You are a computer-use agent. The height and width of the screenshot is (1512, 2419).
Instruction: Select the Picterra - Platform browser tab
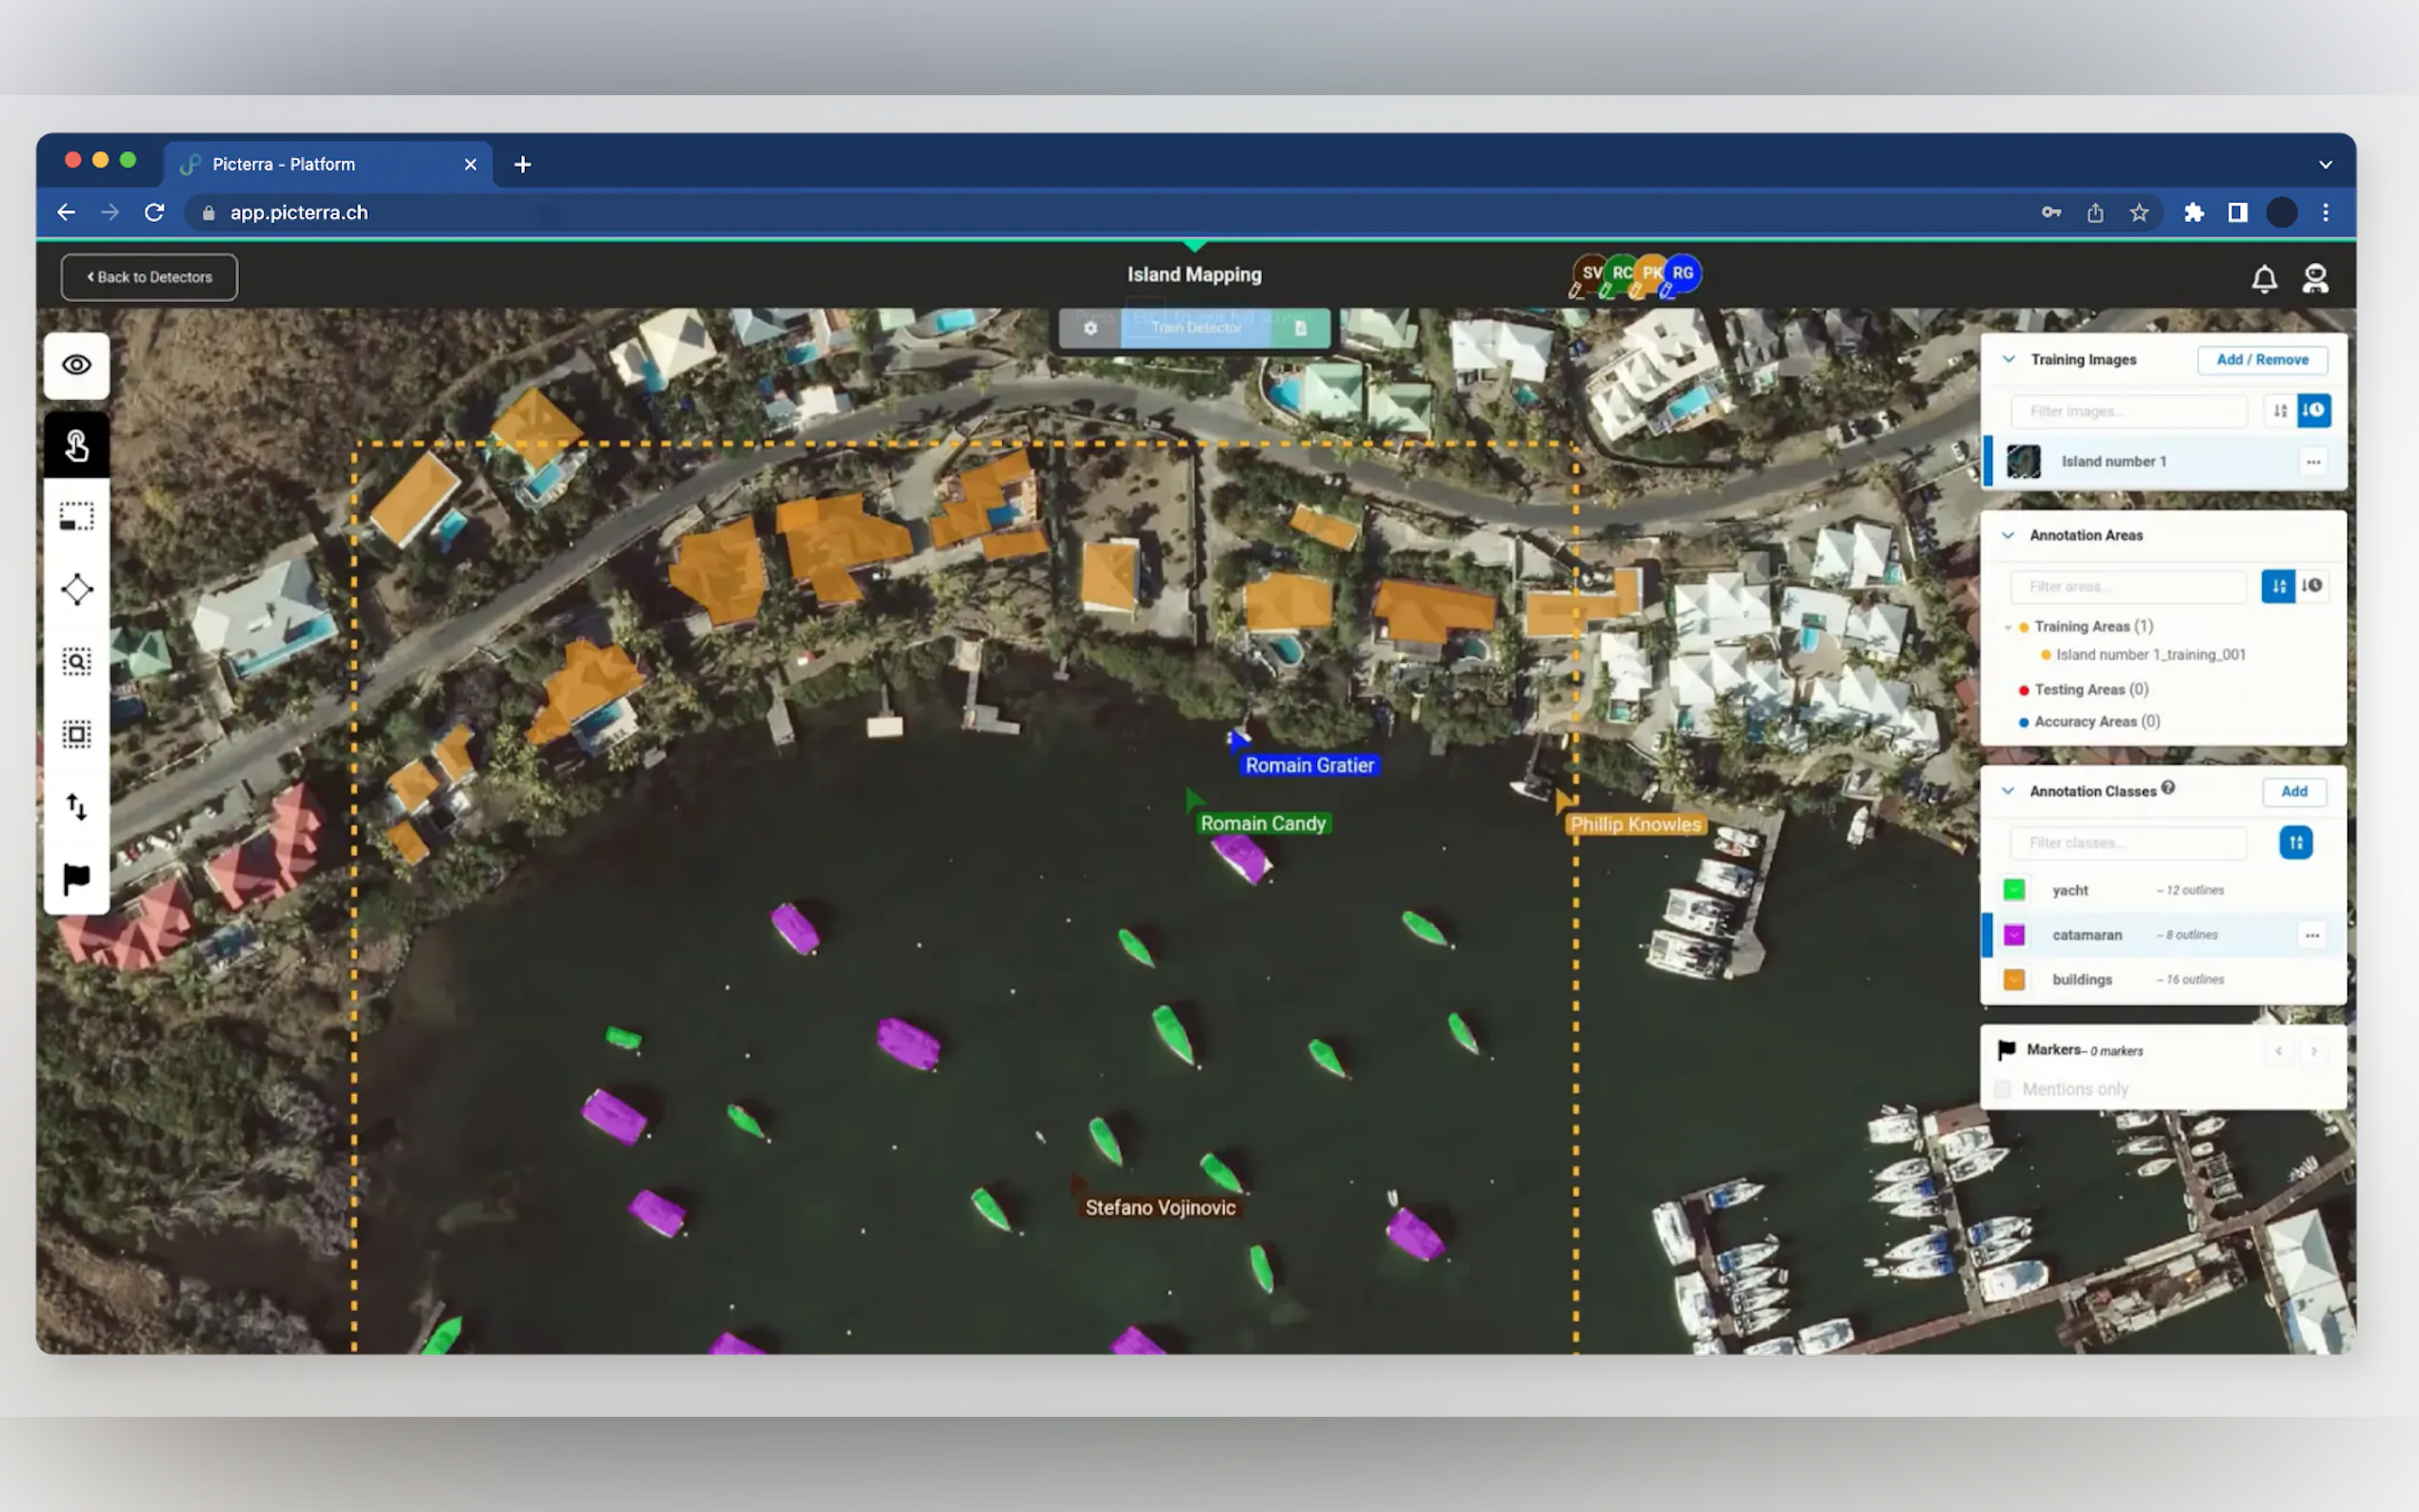(x=320, y=164)
